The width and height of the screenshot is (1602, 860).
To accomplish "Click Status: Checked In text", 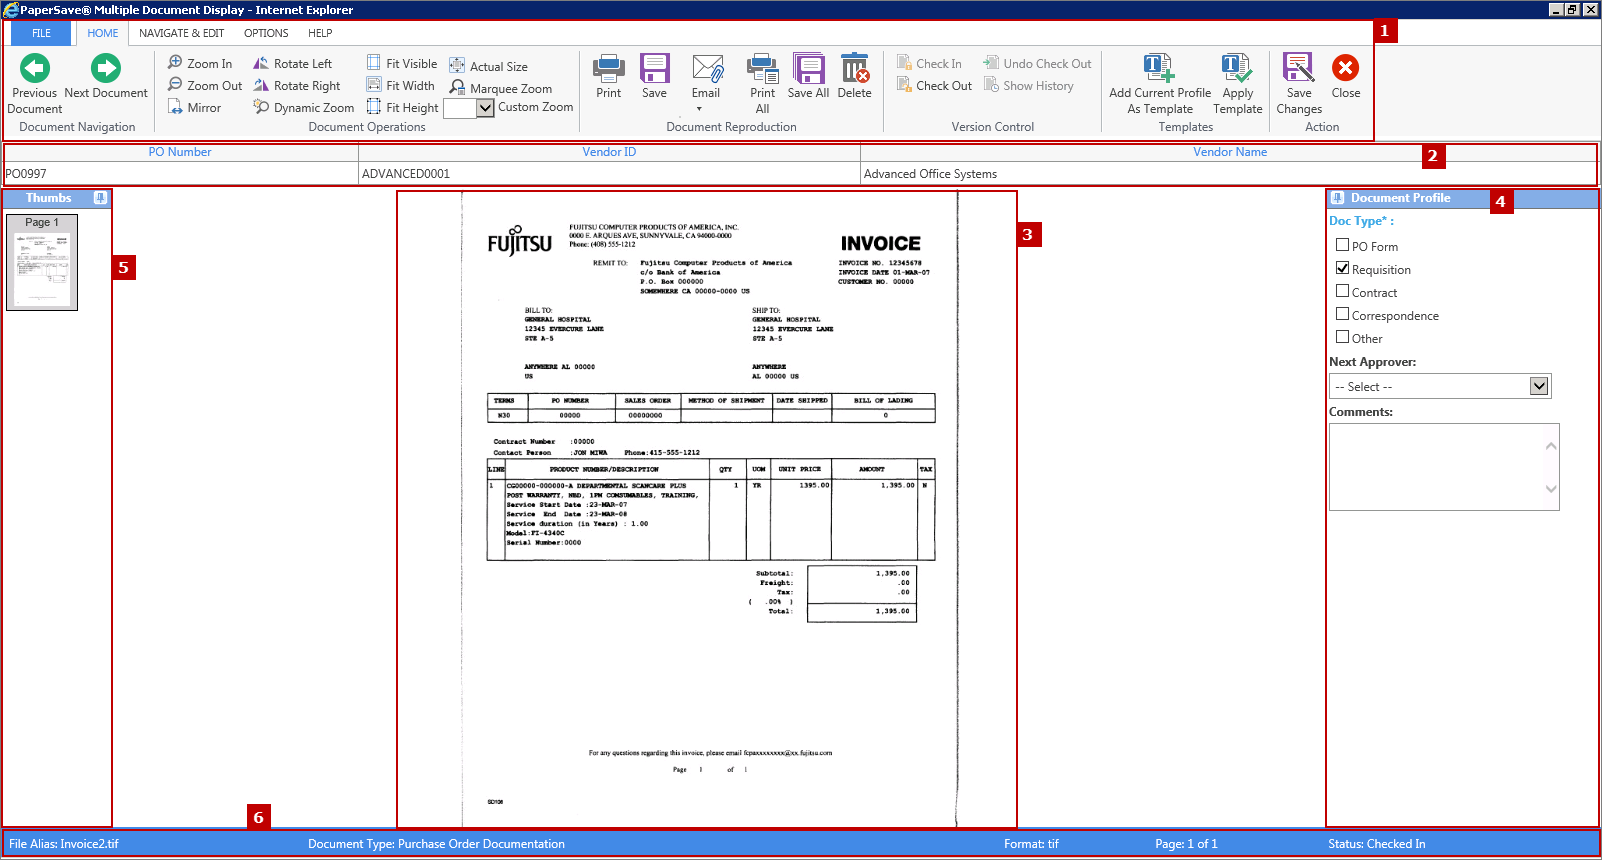I will (x=1376, y=843).
